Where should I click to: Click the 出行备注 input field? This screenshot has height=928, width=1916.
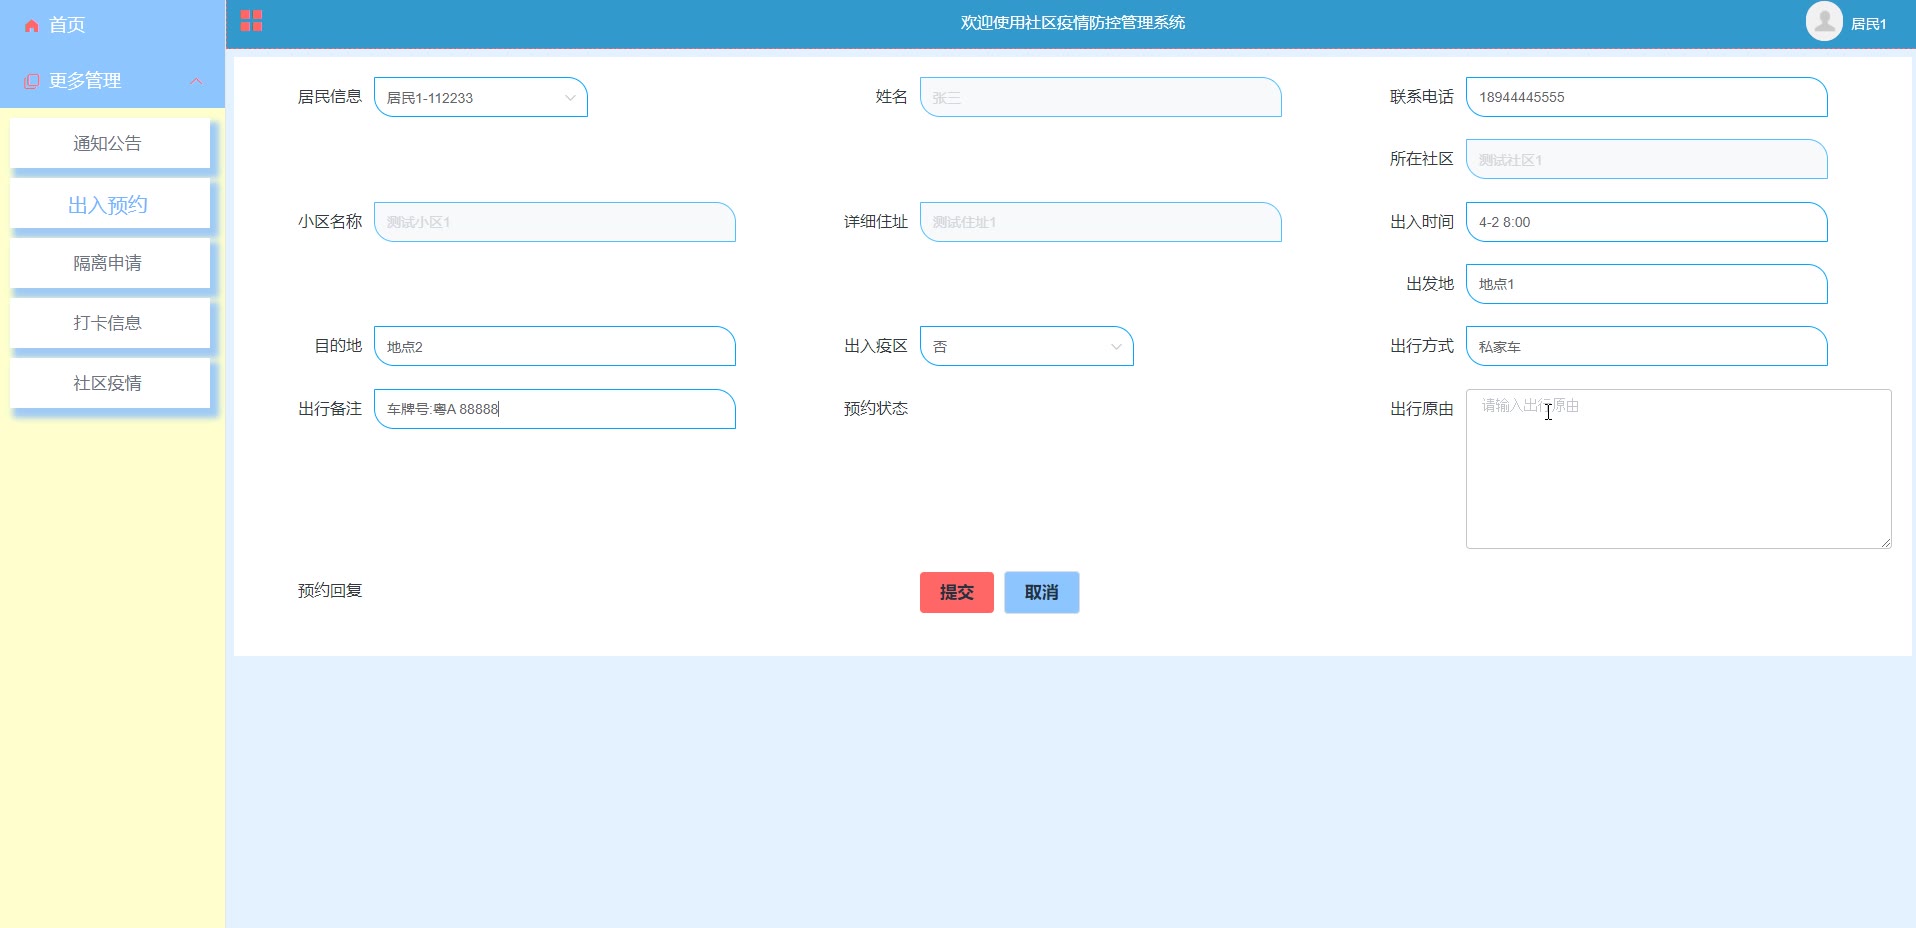[554, 409]
